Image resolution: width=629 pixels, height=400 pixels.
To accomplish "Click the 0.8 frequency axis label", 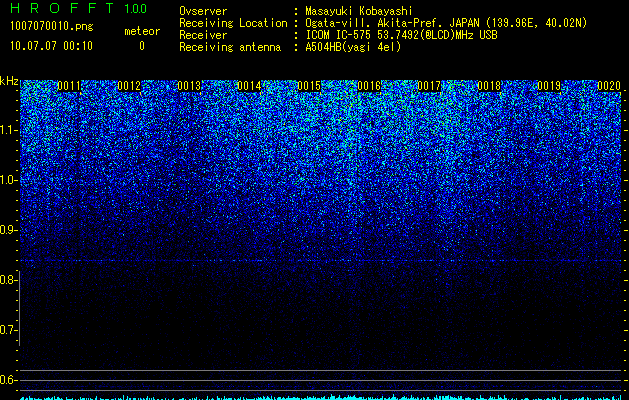I will coord(8,280).
